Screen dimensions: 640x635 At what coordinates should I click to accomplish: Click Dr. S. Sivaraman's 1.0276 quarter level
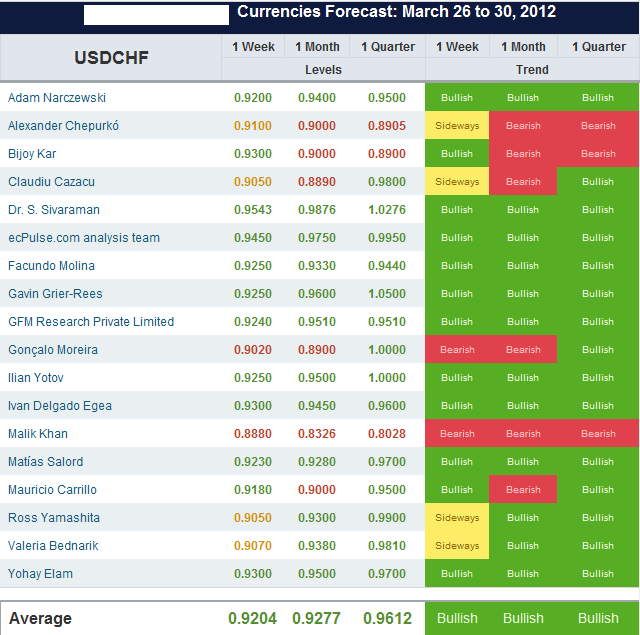[387, 210]
